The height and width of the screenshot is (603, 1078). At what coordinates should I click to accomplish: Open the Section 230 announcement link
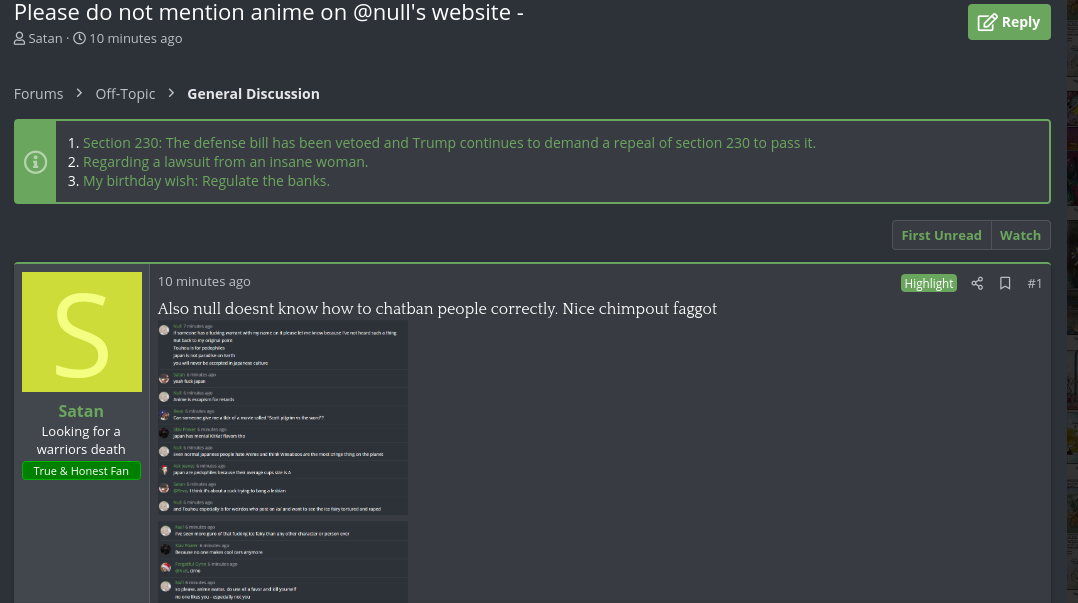[449, 143]
